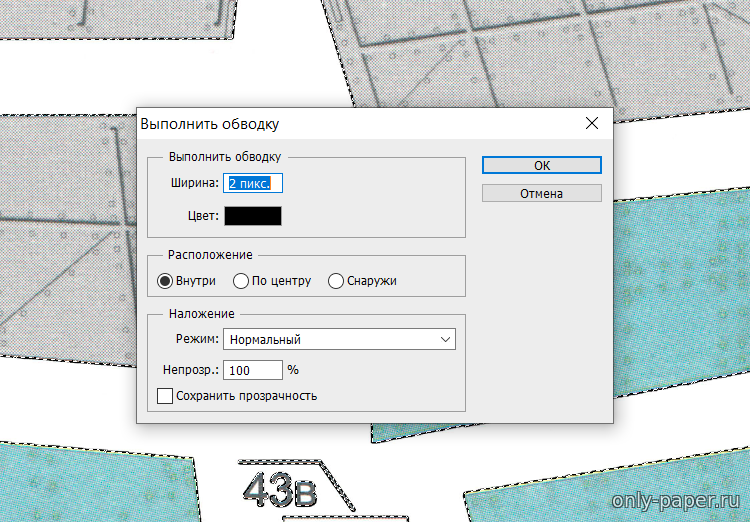The image size is (750, 522).
Task: Click OK to apply the stroke
Action: 541,165
